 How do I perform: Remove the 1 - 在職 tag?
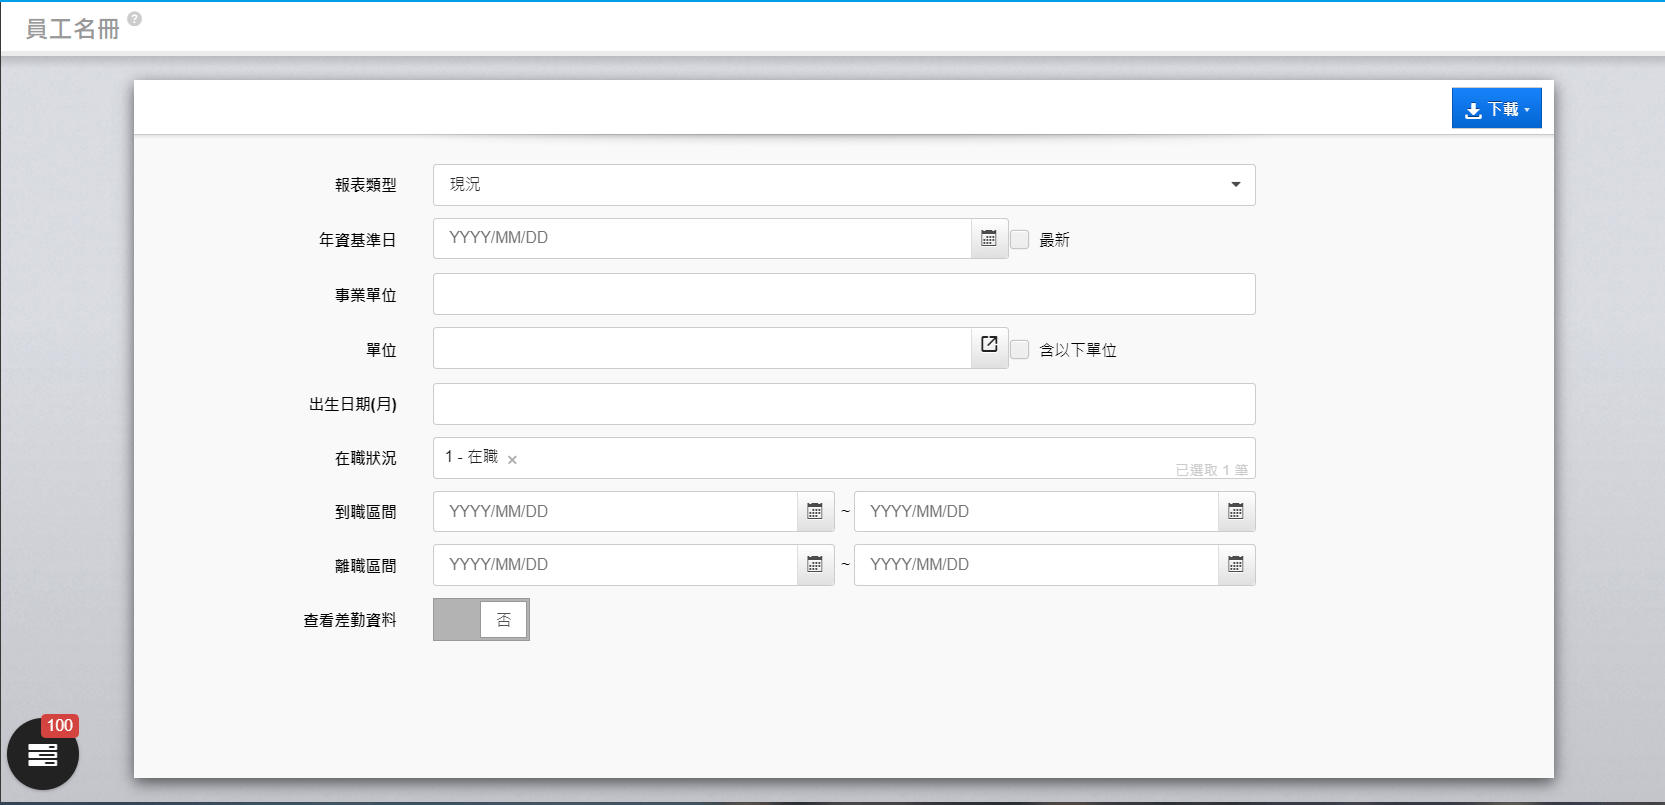click(x=512, y=460)
